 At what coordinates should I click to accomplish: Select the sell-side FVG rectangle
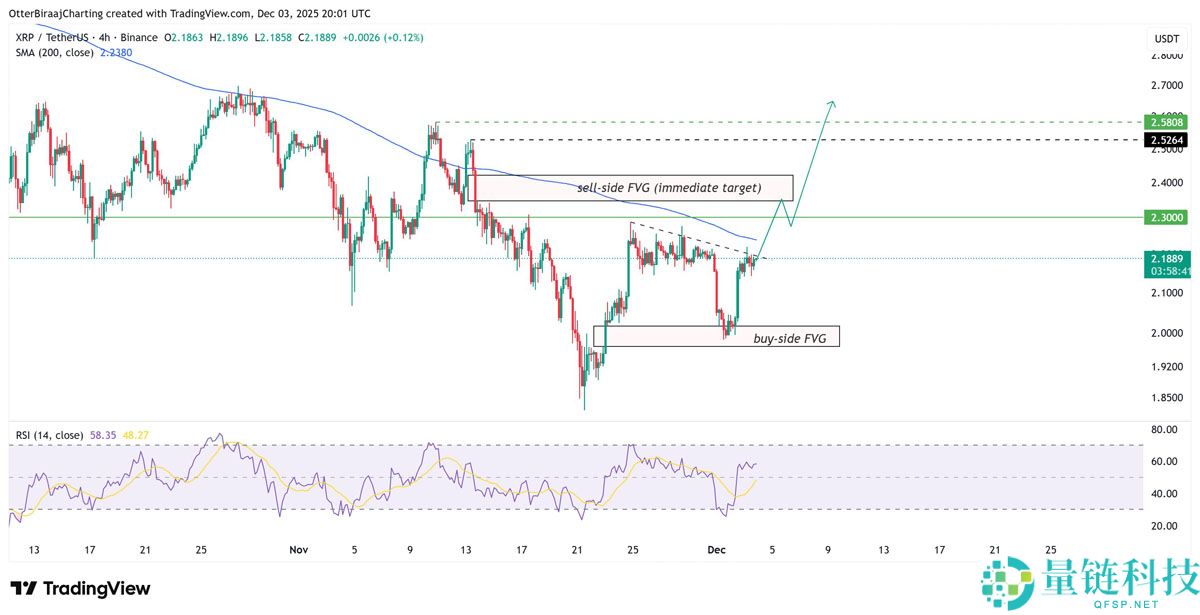630,188
